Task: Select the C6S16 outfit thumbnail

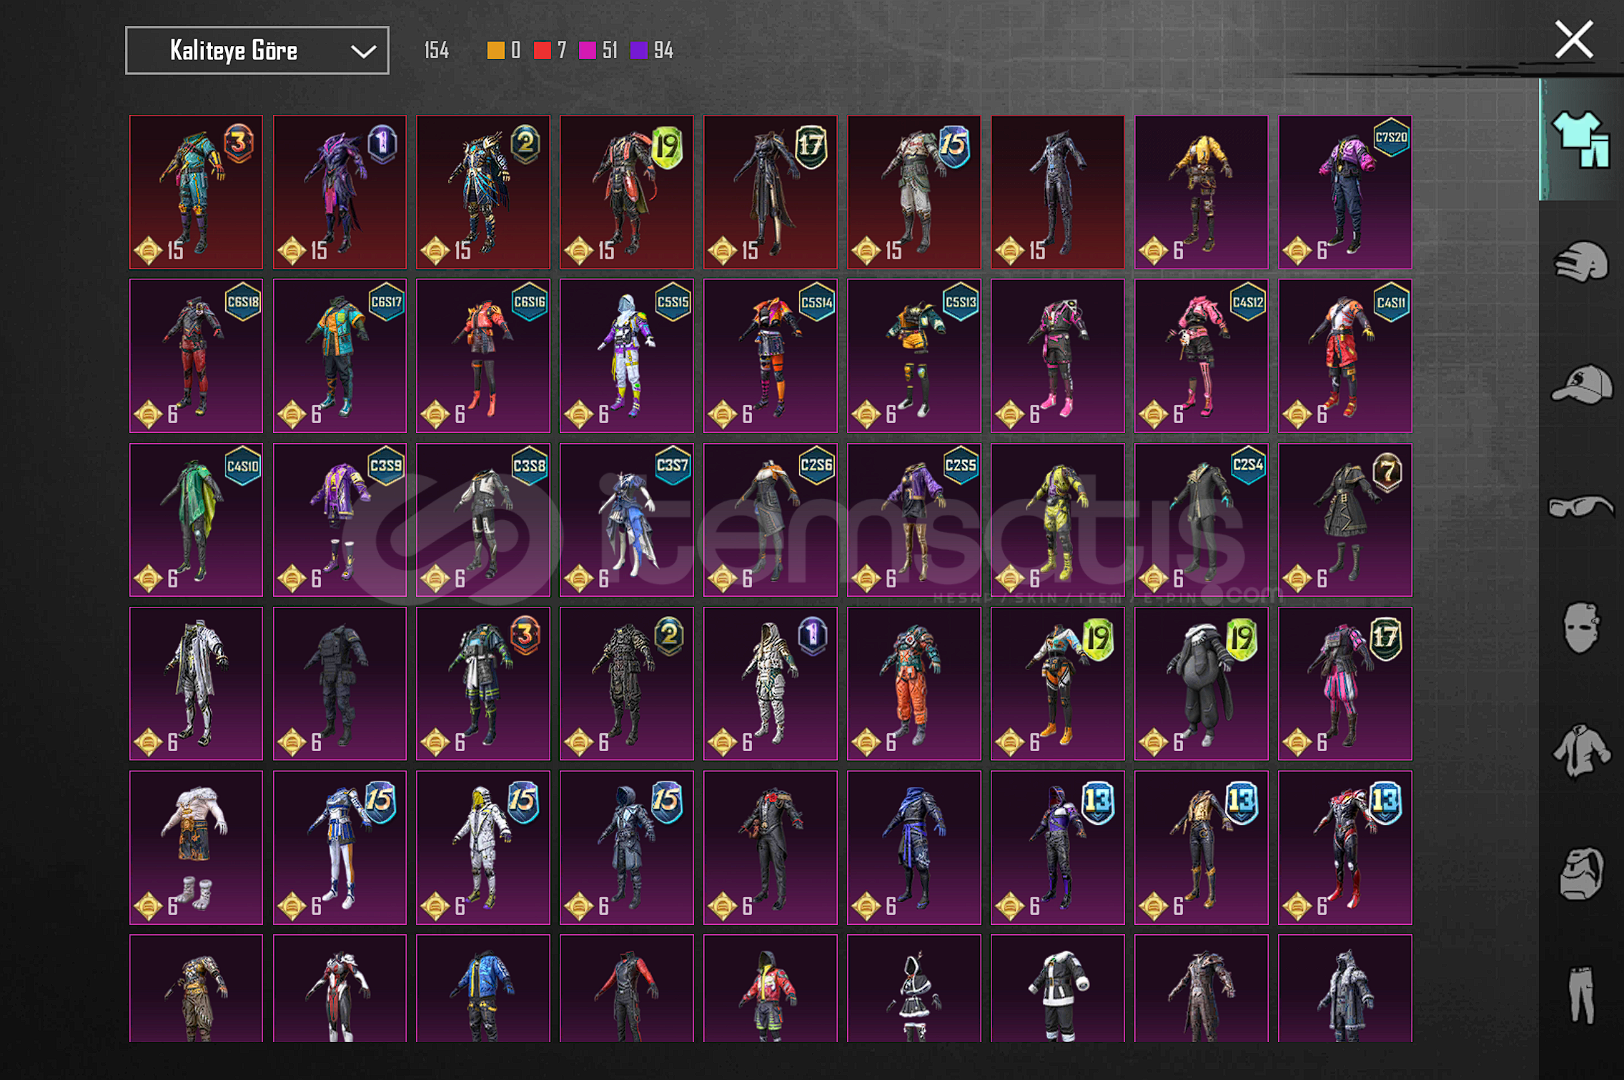Action: [x=483, y=356]
